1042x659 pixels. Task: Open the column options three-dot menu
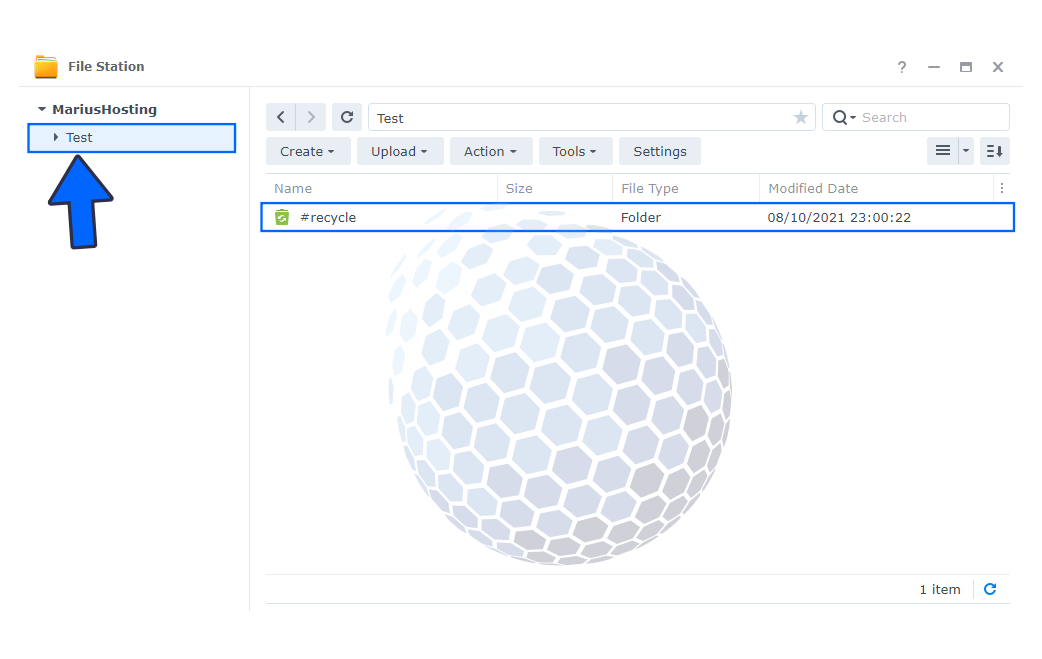point(1002,188)
